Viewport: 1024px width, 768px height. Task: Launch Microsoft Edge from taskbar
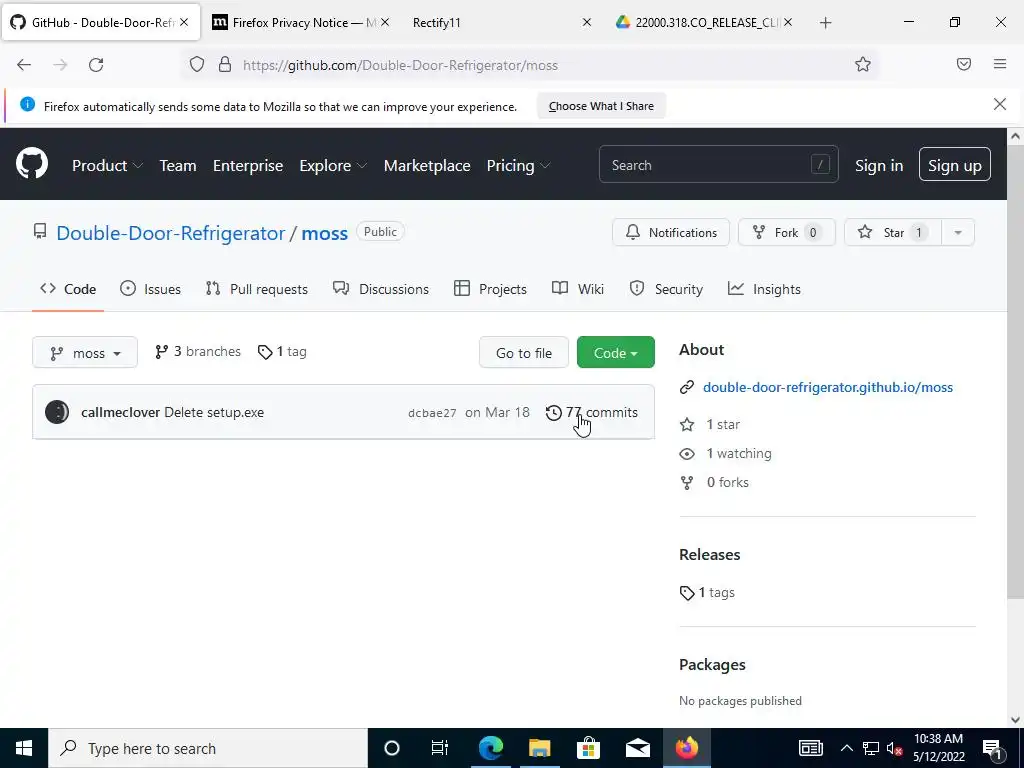(x=490, y=748)
